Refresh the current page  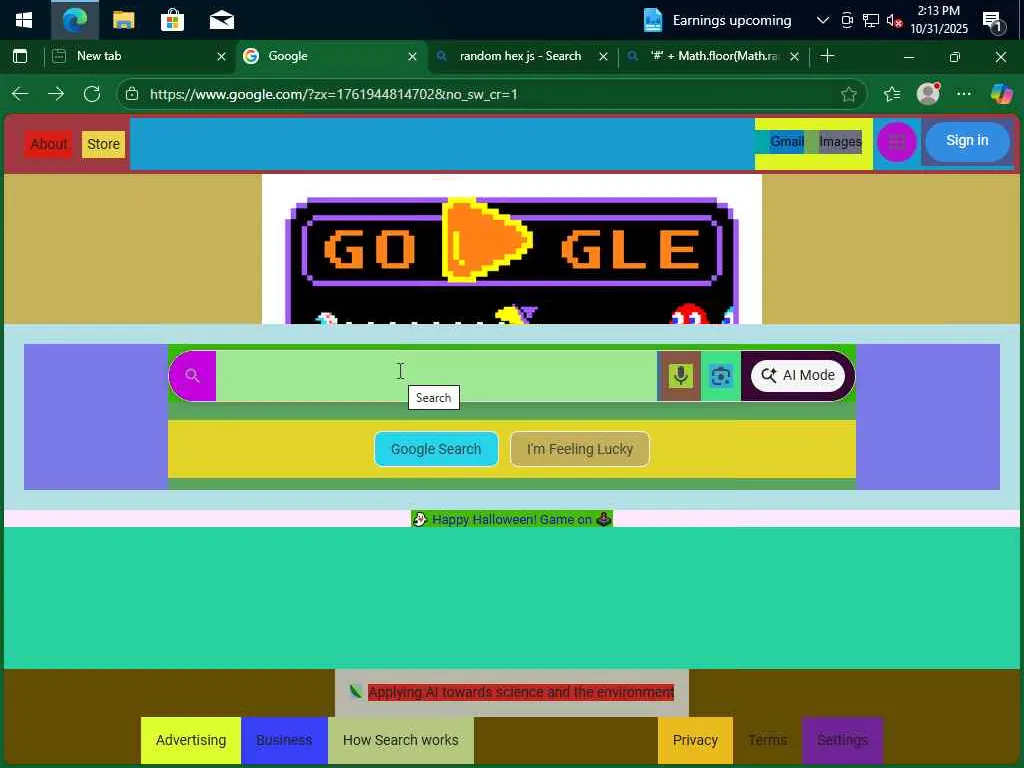point(92,94)
